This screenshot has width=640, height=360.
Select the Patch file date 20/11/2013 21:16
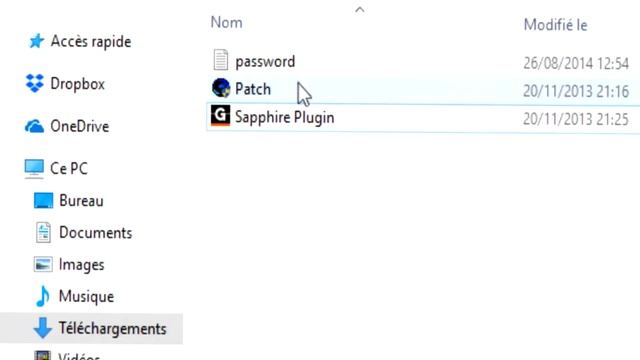pyautogui.click(x=576, y=91)
